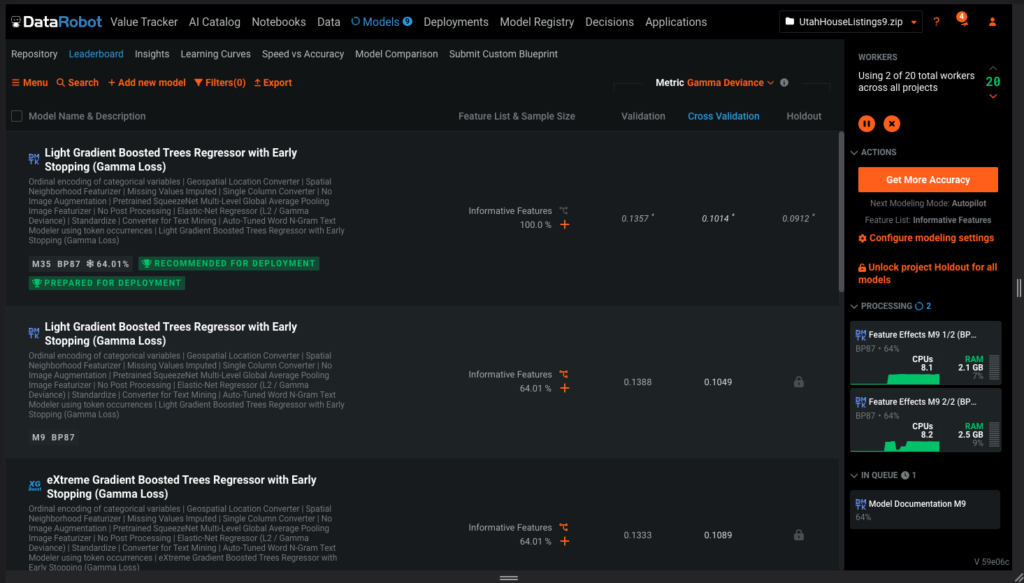The width and height of the screenshot is (1024, 583).
Task: Open the UtahHouseListings9.zip project dropdown
Action: (x=850, y=22)
